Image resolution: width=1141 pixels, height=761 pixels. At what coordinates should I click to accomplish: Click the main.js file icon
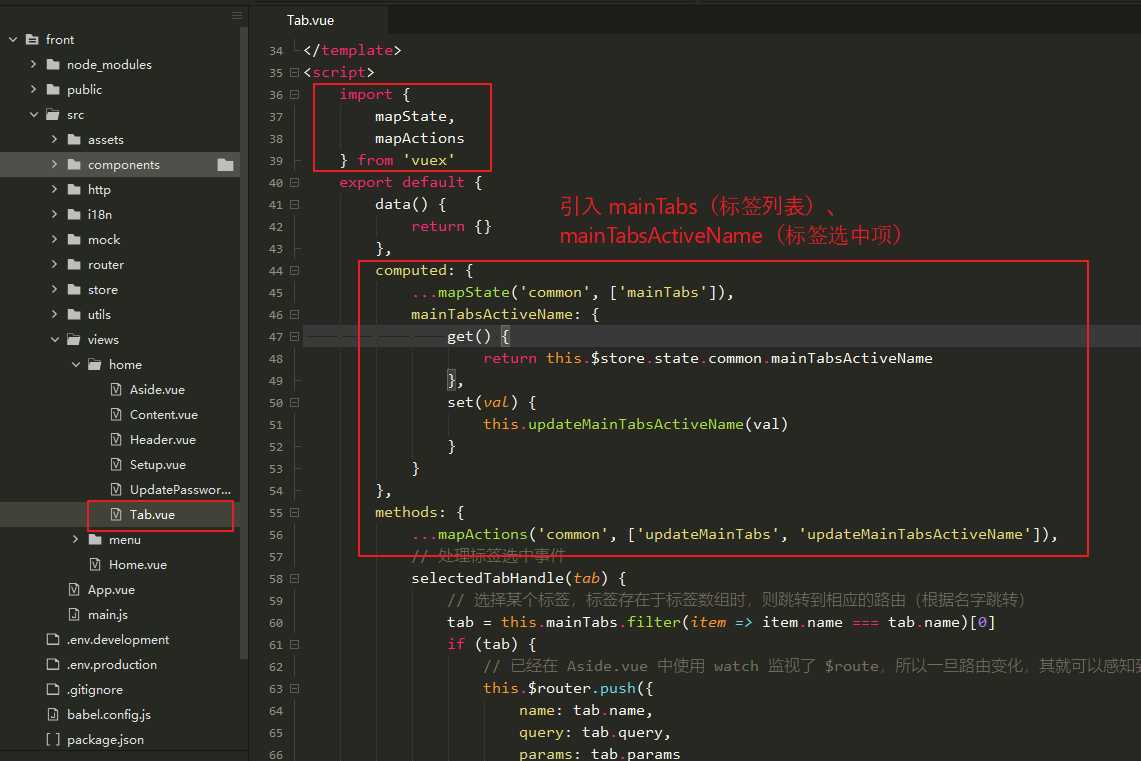click(x=73, y=614)
